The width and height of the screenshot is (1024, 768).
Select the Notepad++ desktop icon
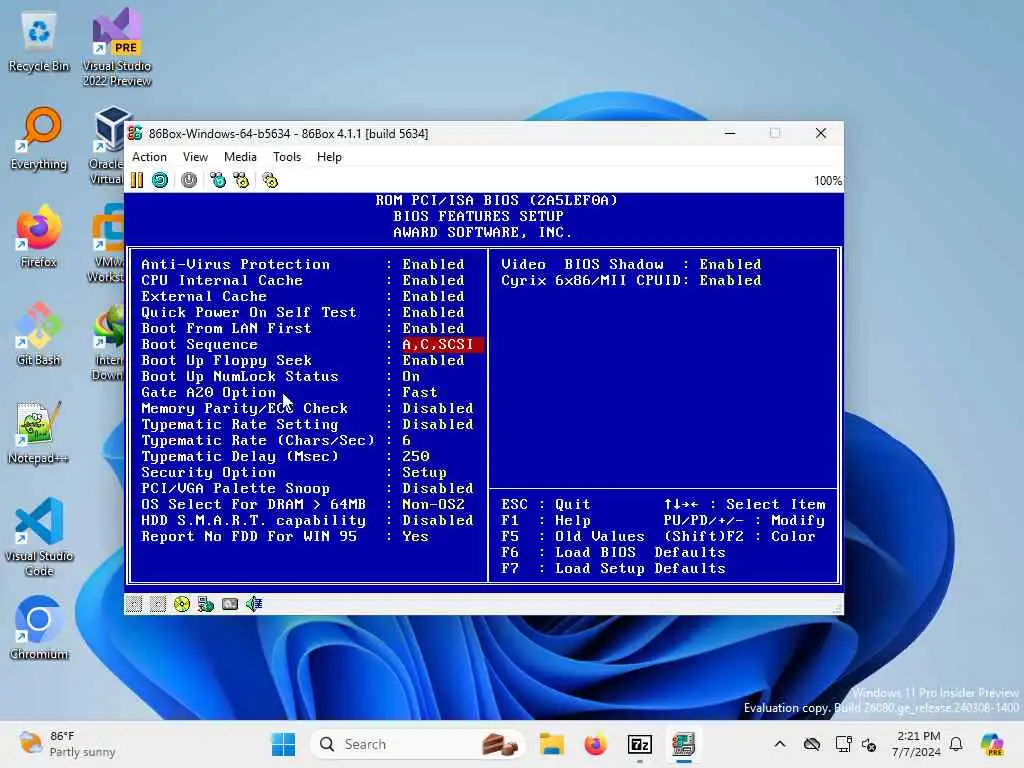[39, 432]
